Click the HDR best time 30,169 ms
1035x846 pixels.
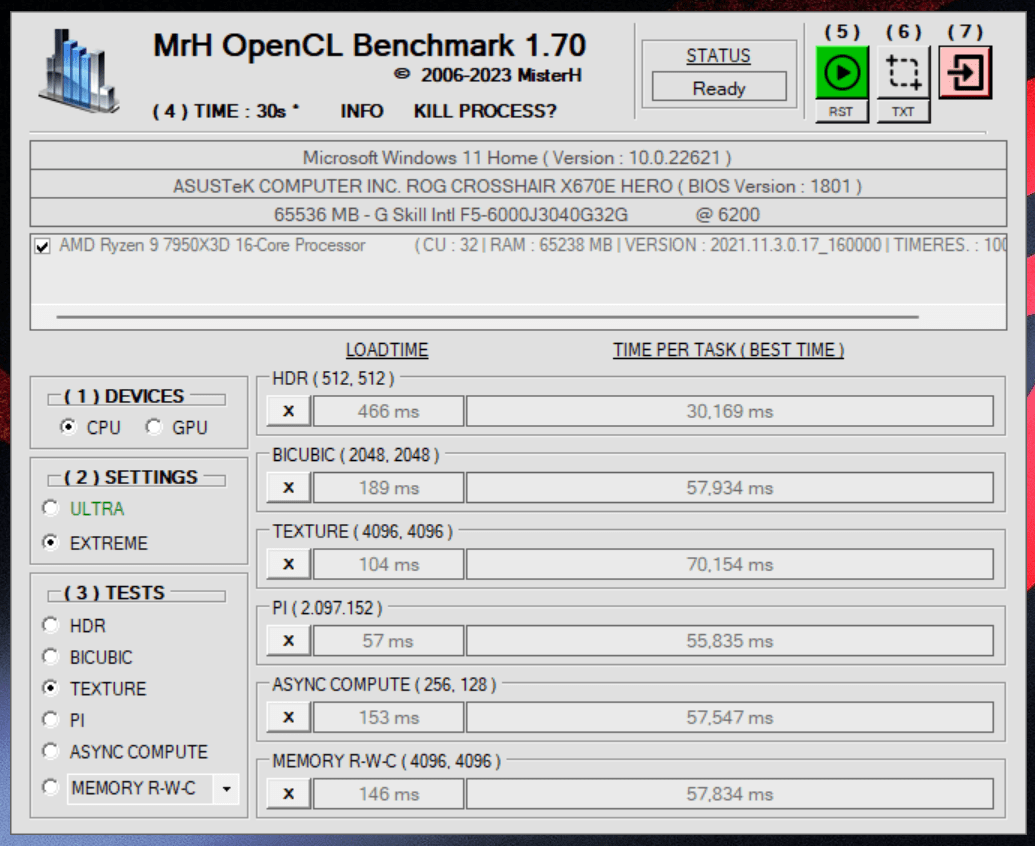(x=729, y=411)
